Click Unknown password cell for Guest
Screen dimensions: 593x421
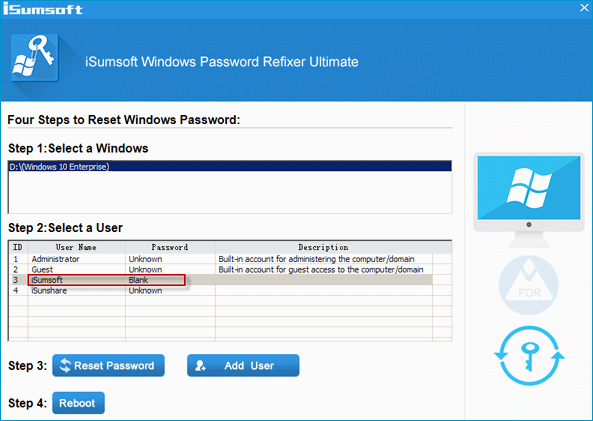pos(170,270)
